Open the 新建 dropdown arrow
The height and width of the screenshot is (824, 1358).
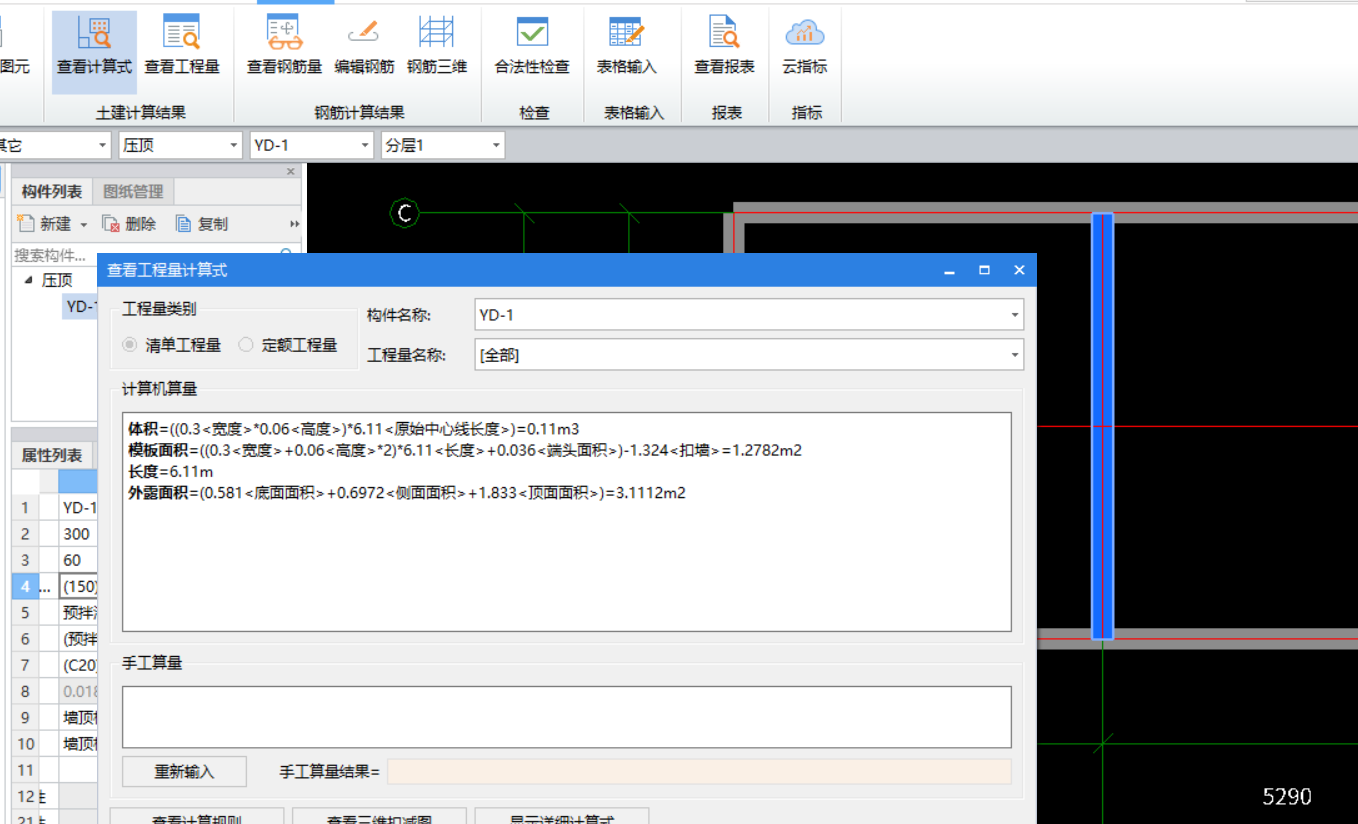84,224
